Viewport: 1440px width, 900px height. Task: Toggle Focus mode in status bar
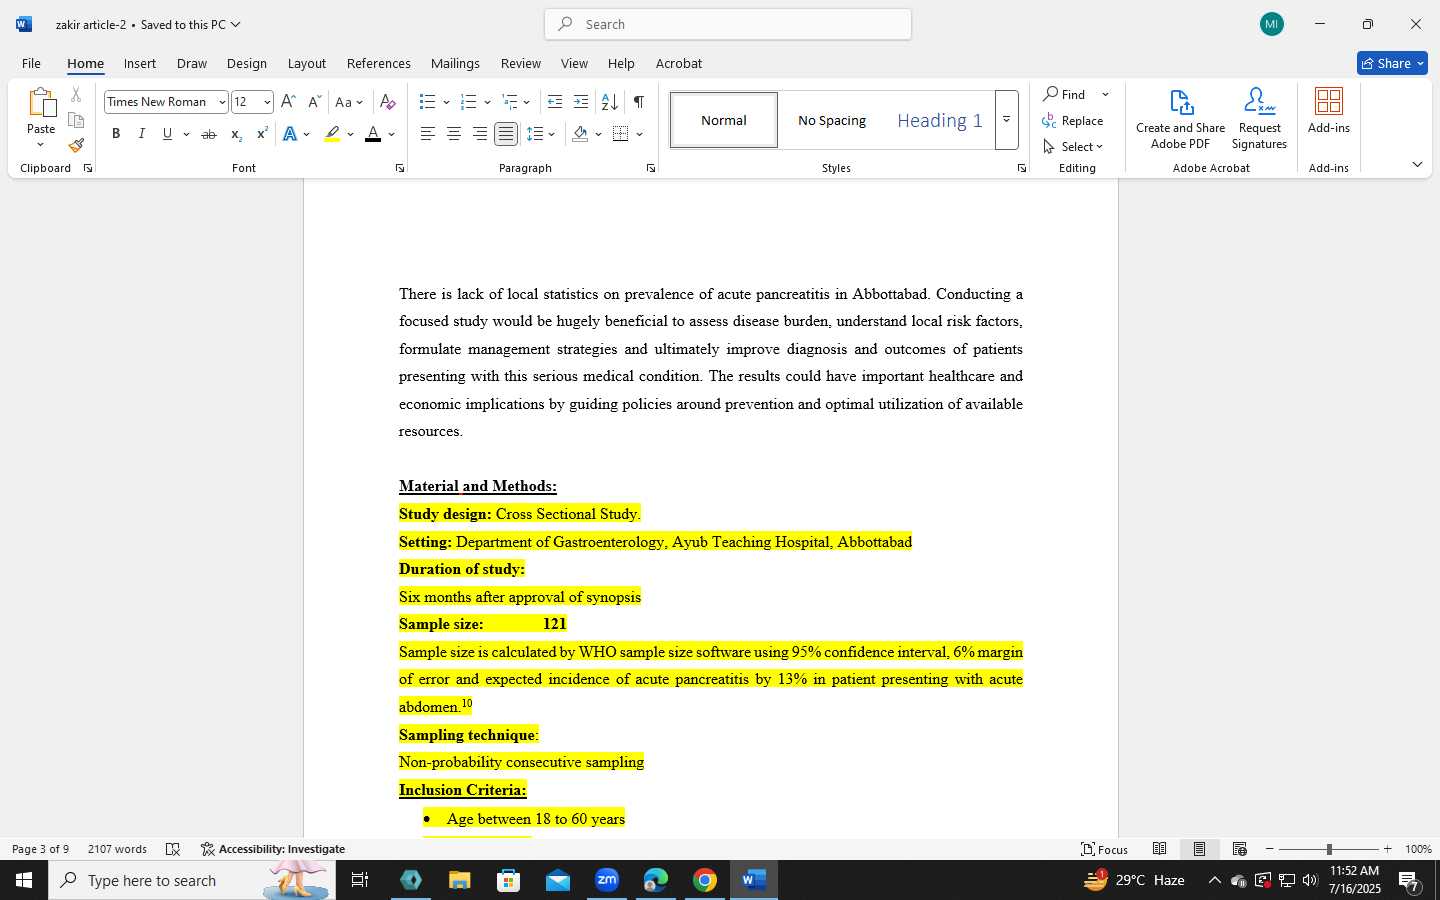coord(1105,849)
